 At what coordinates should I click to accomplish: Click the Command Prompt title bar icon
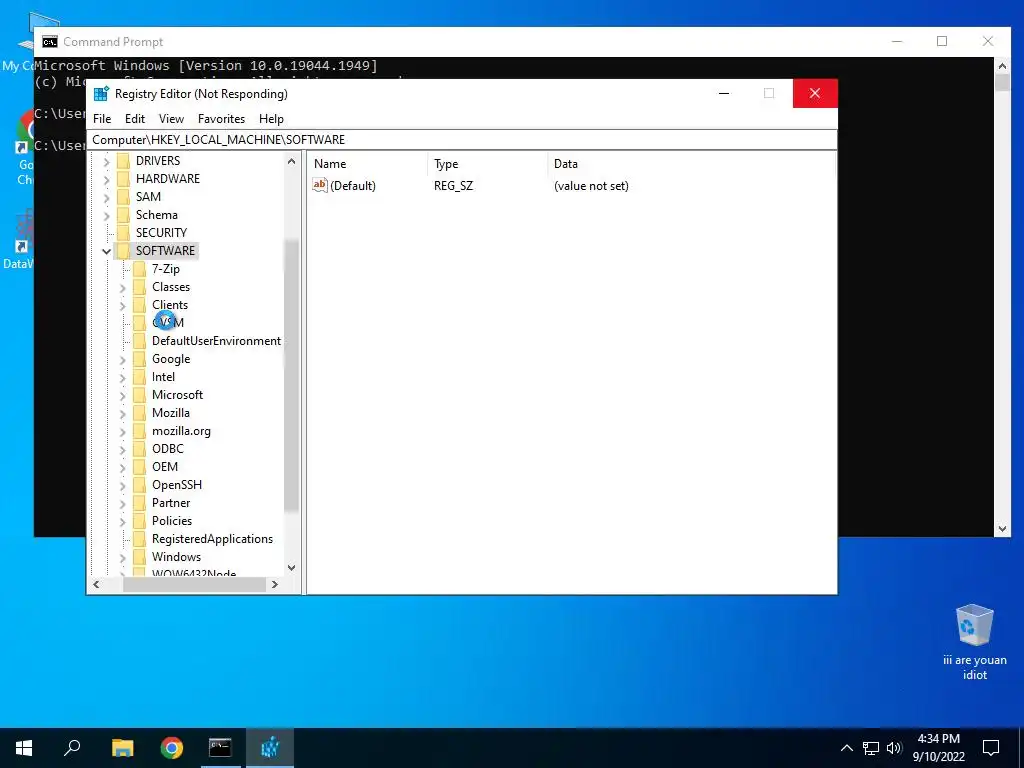(50, 42)
